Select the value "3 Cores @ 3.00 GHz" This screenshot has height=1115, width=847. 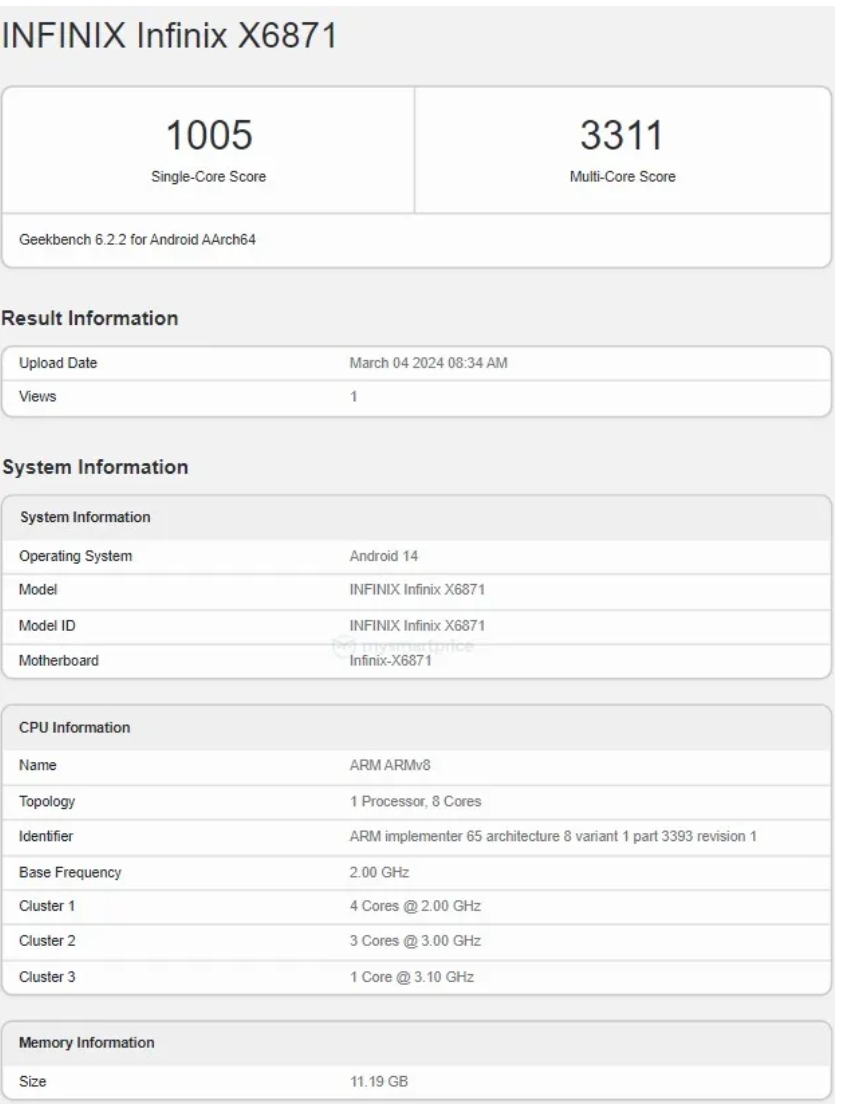[415, 941]
